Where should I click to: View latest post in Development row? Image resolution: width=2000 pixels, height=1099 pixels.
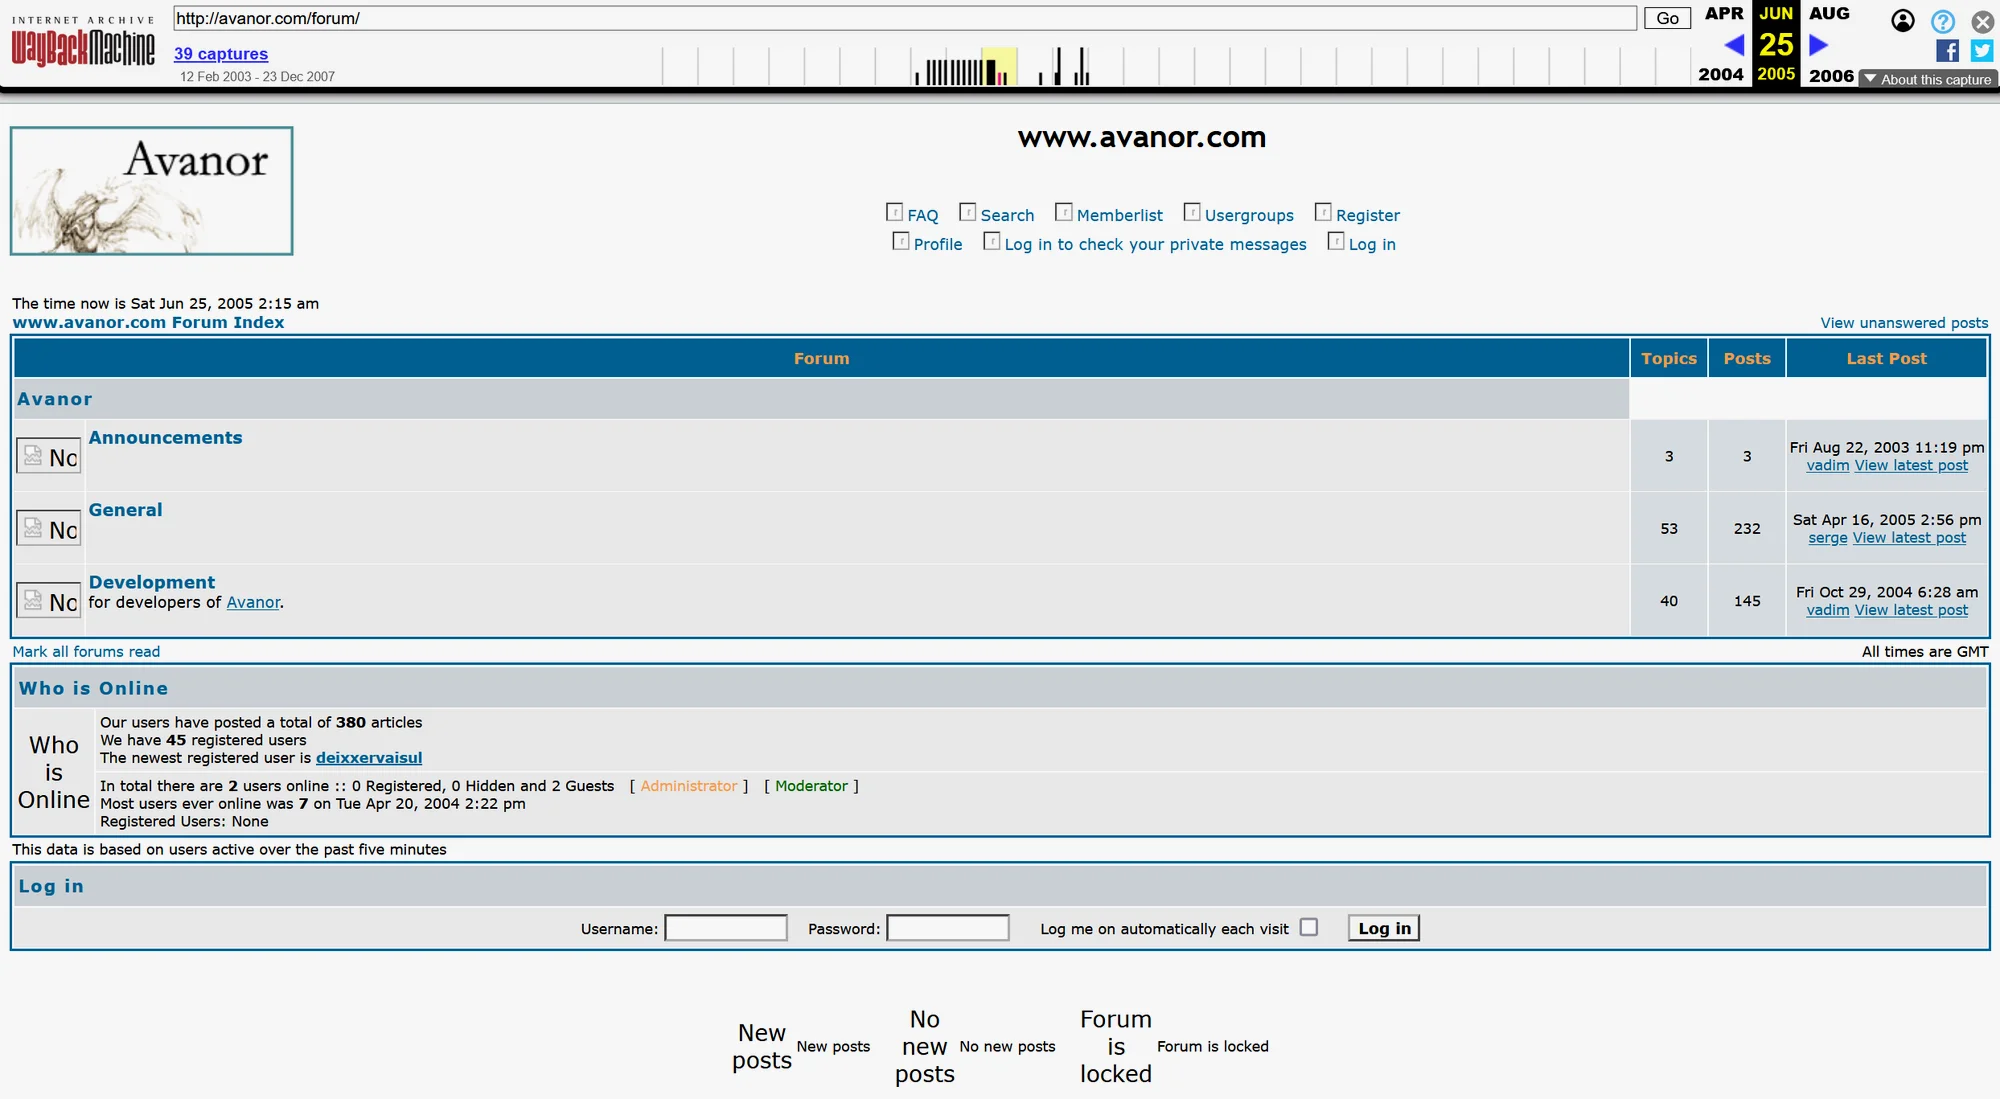(1911, 610)
